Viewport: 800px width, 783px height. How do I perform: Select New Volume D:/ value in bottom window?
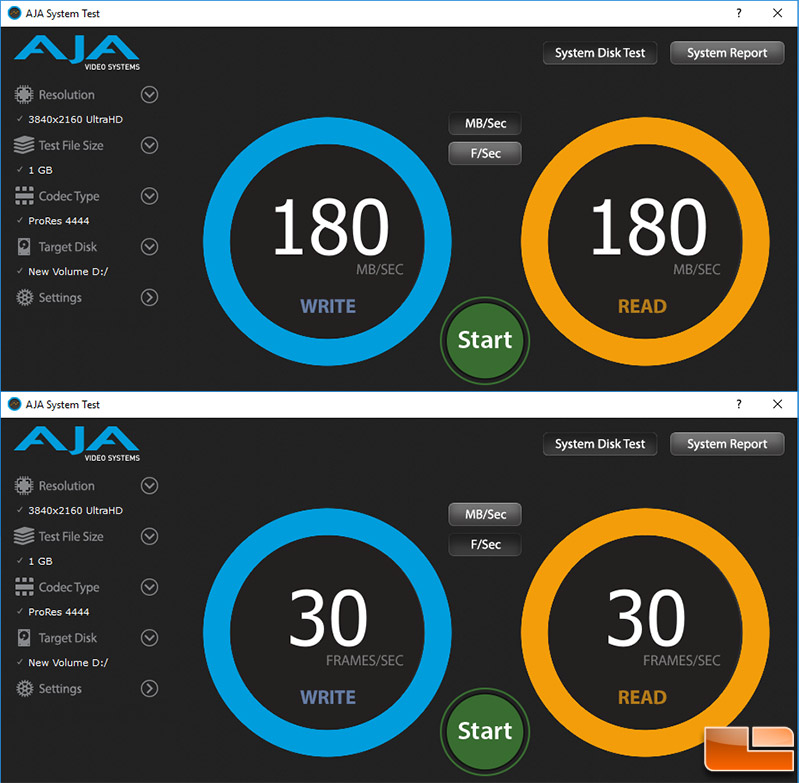[x=68, y=663]
